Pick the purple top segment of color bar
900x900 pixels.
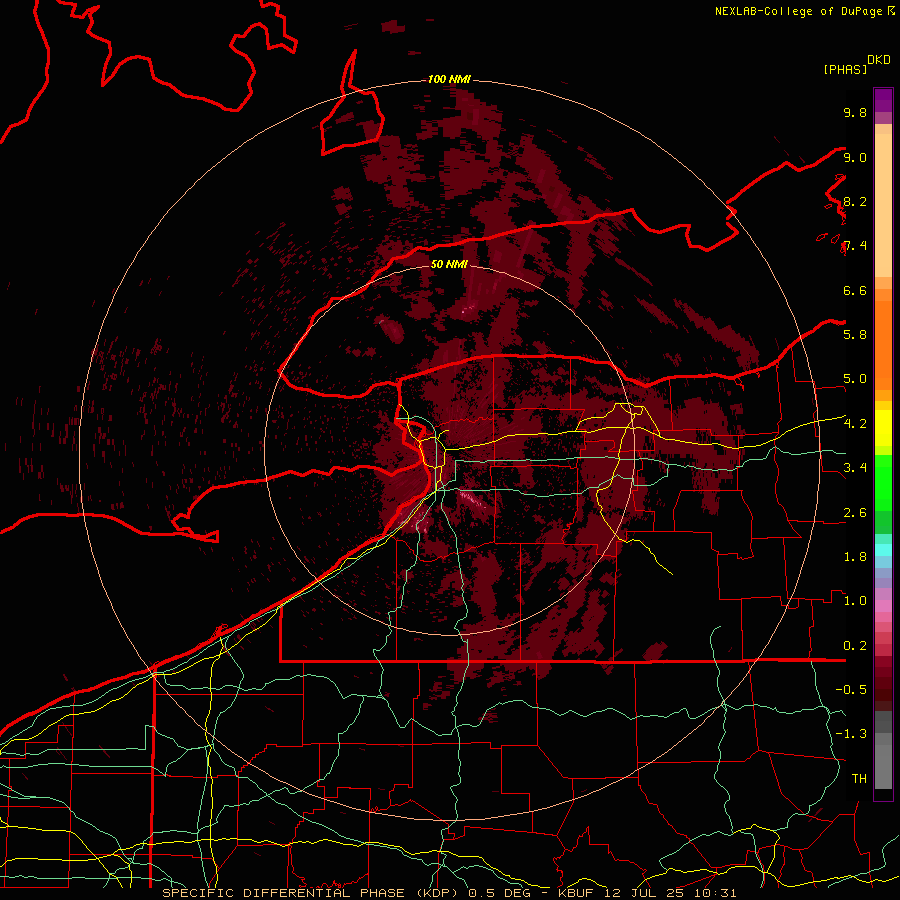[883, 100]
